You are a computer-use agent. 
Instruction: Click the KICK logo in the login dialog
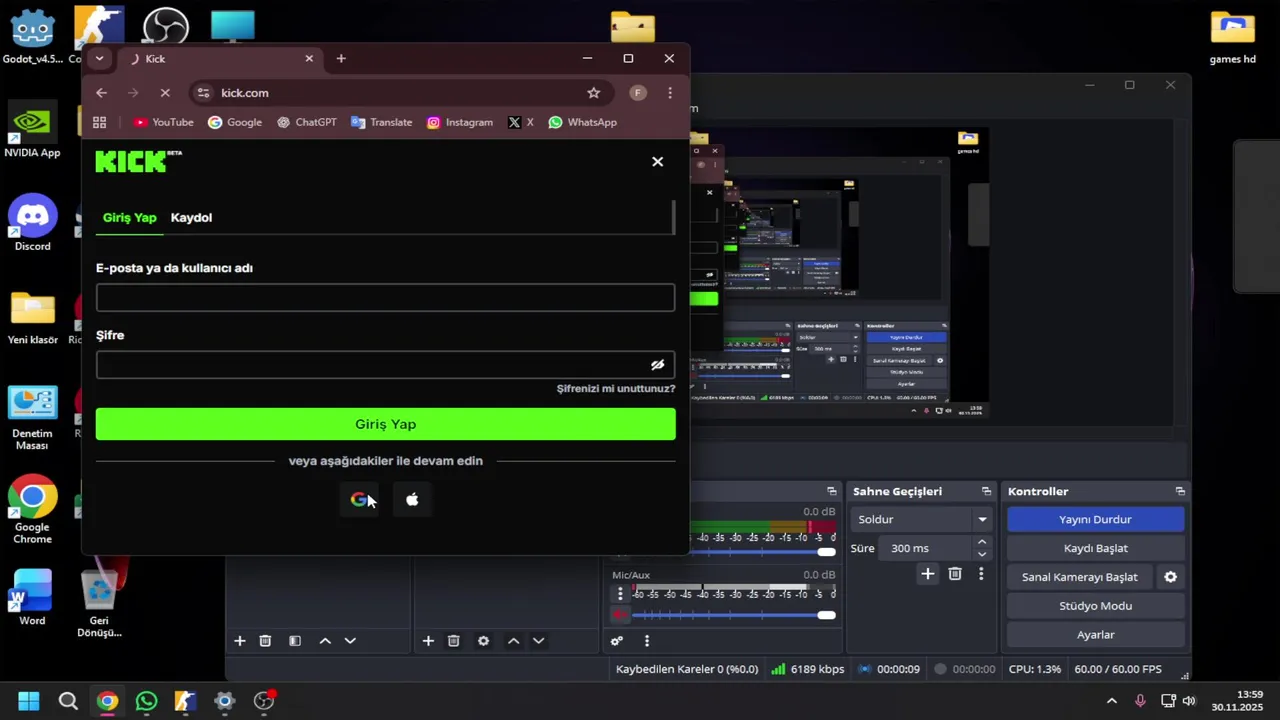[x=138, y=161]
